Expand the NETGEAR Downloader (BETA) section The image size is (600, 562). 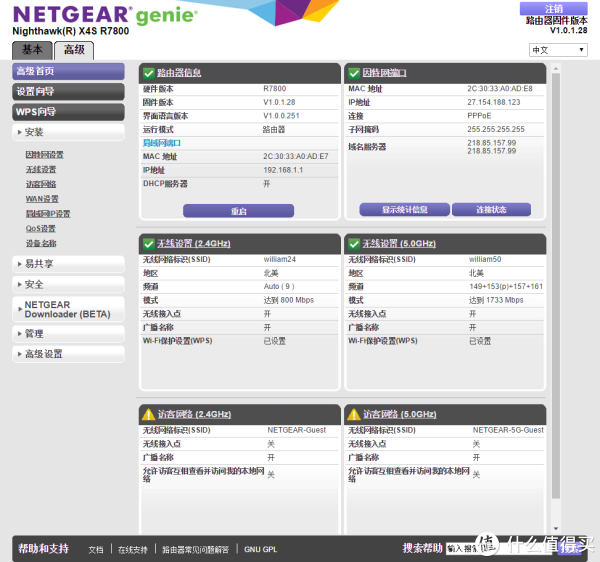[x=68, y=309]
